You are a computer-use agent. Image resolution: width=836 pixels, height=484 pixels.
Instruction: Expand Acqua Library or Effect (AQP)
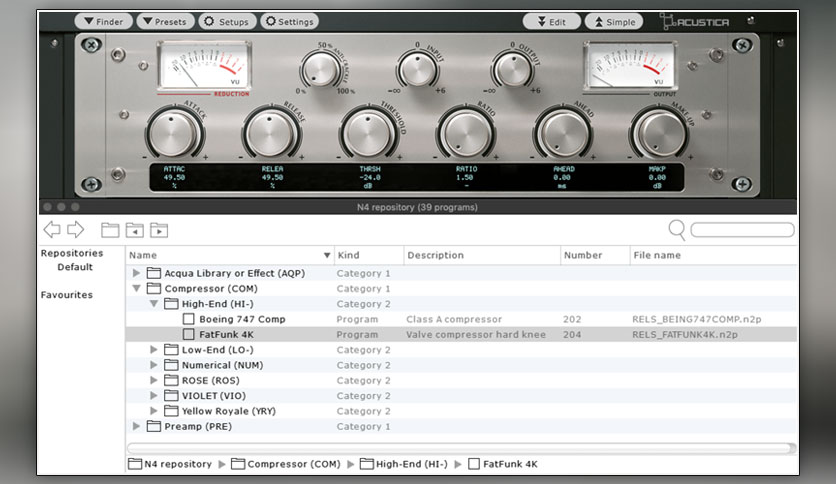(x=136, y=273)
